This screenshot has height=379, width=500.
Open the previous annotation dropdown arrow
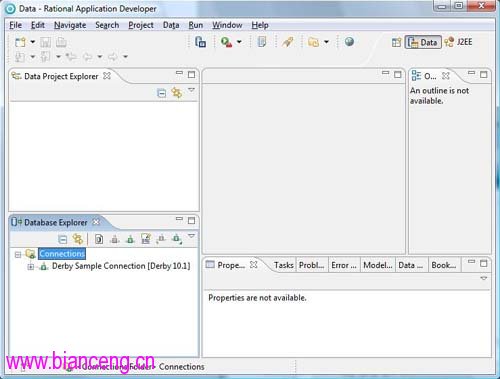click(58, 57)
